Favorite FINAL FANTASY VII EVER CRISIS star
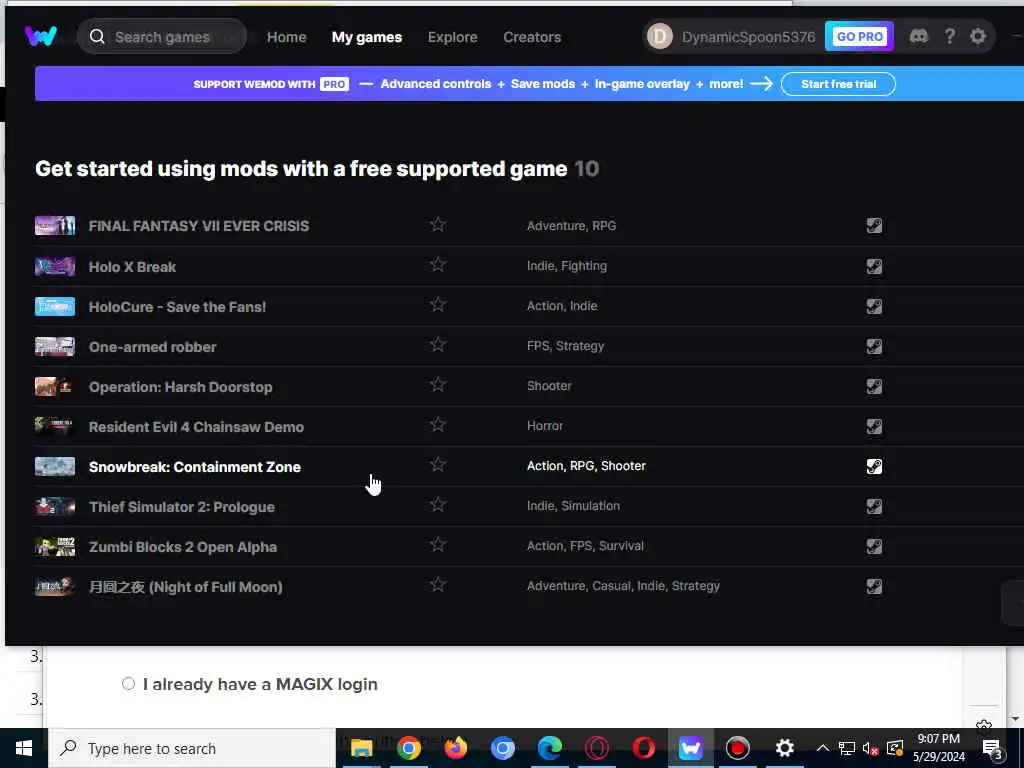This screenshot has width=1024, height=768. [438, 225]
